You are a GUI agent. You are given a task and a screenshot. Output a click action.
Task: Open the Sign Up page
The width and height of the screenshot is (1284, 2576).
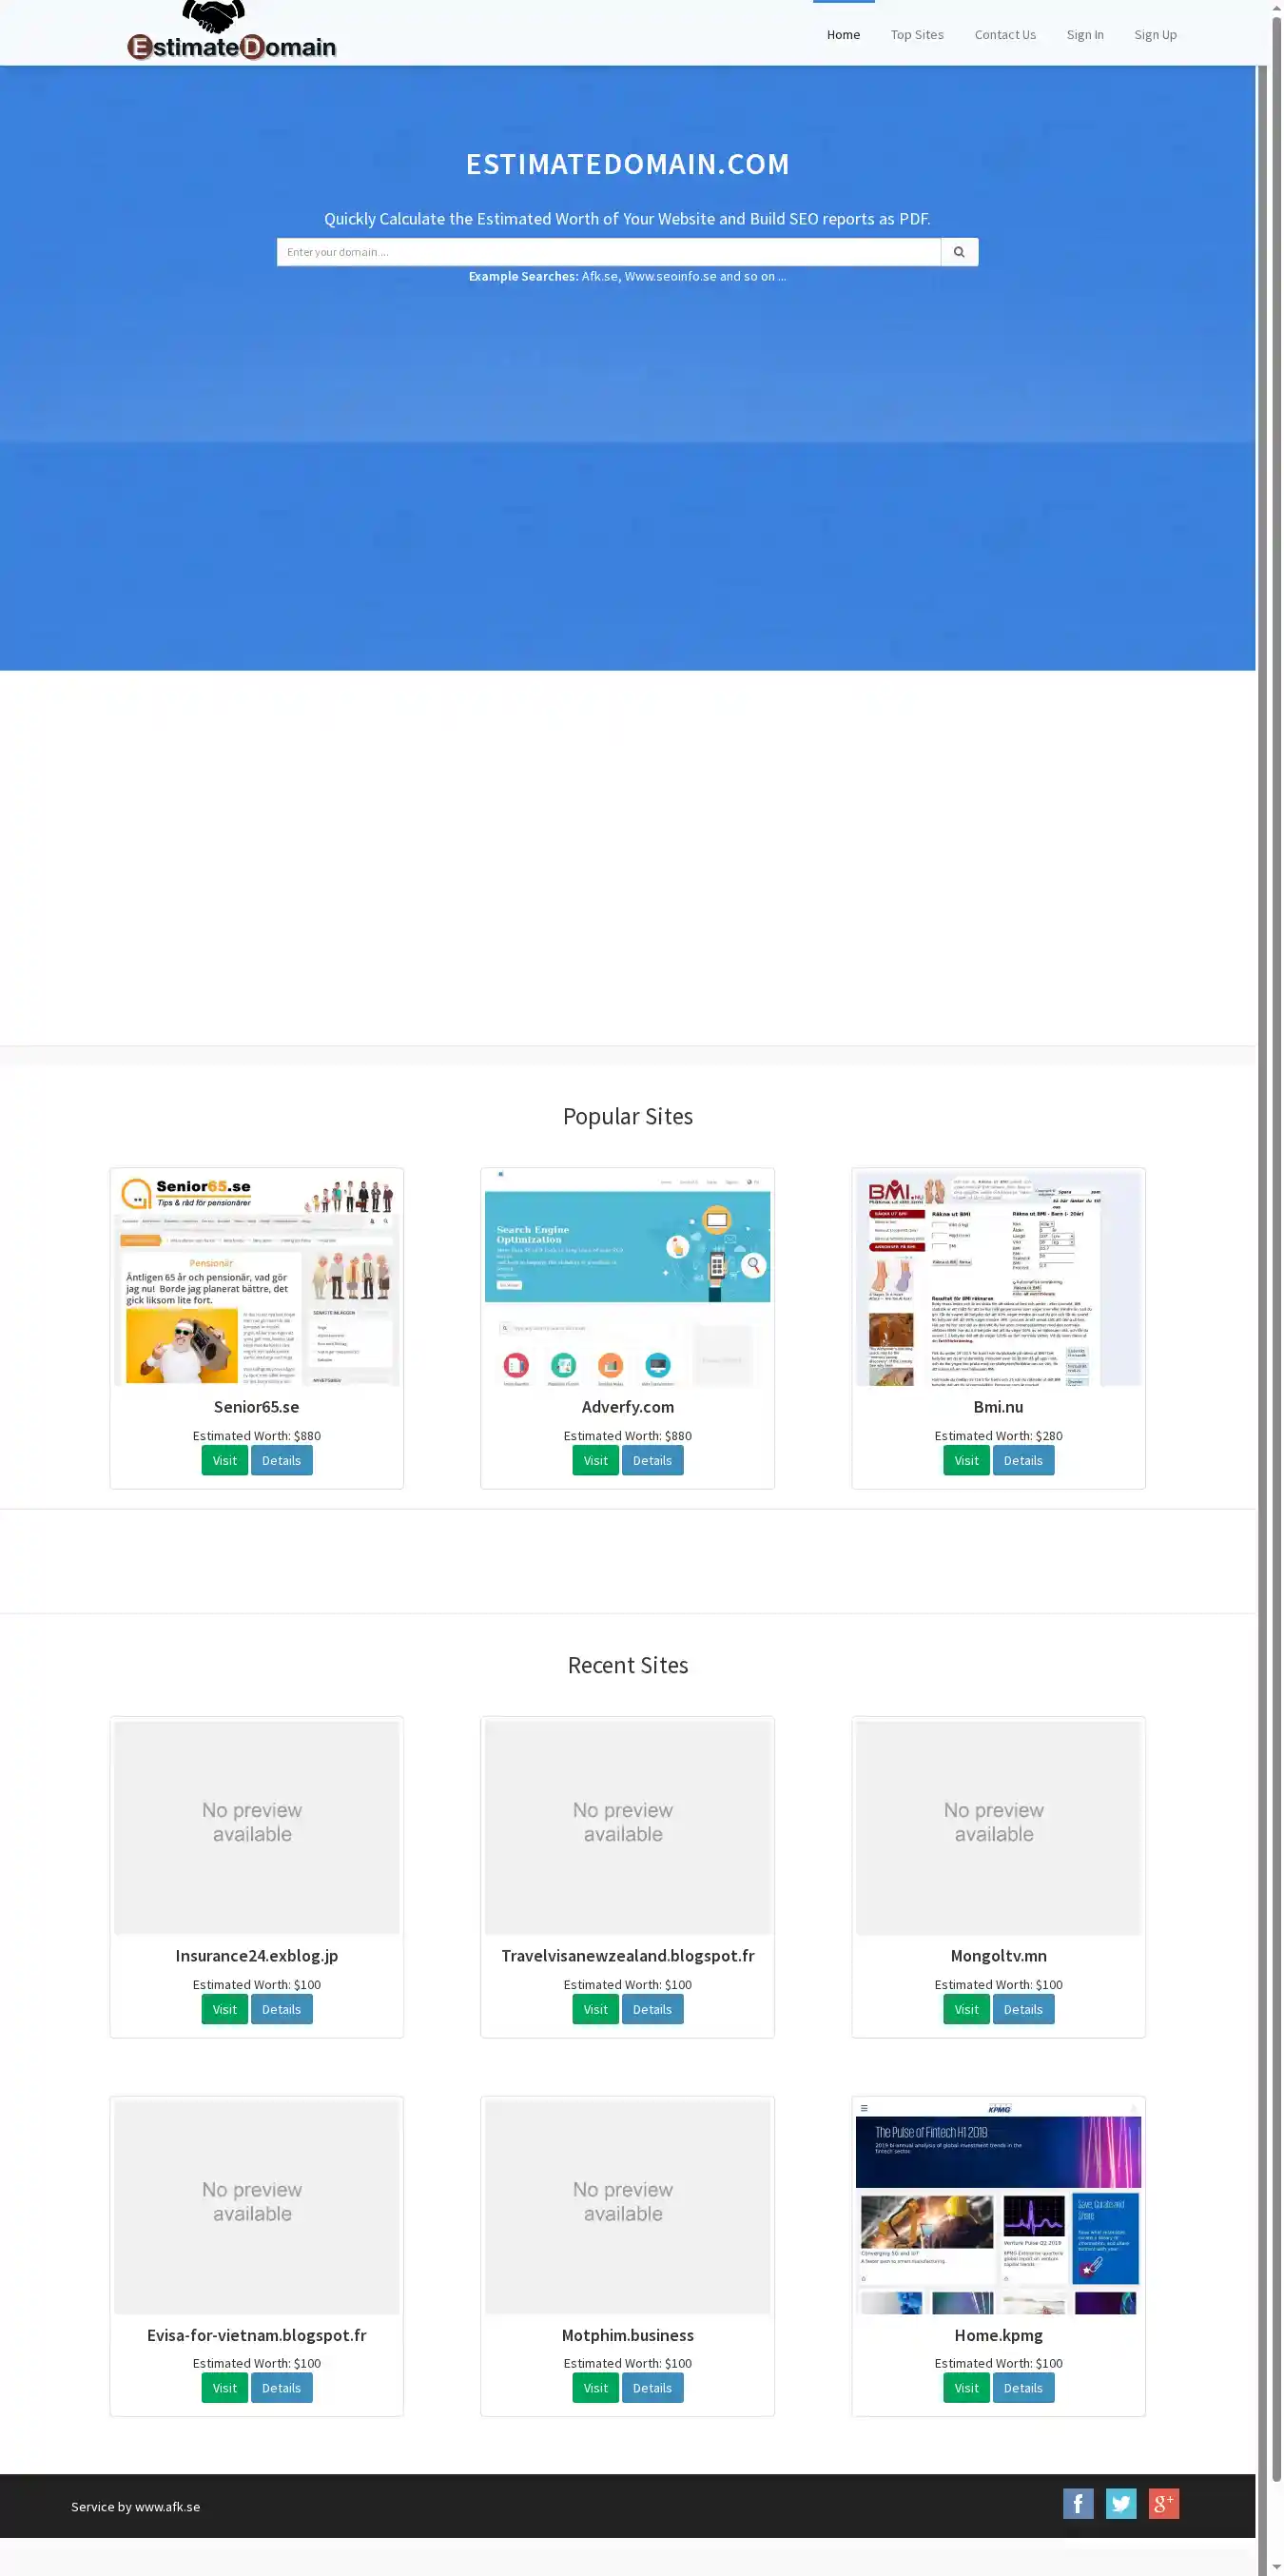coord(1154,35)
